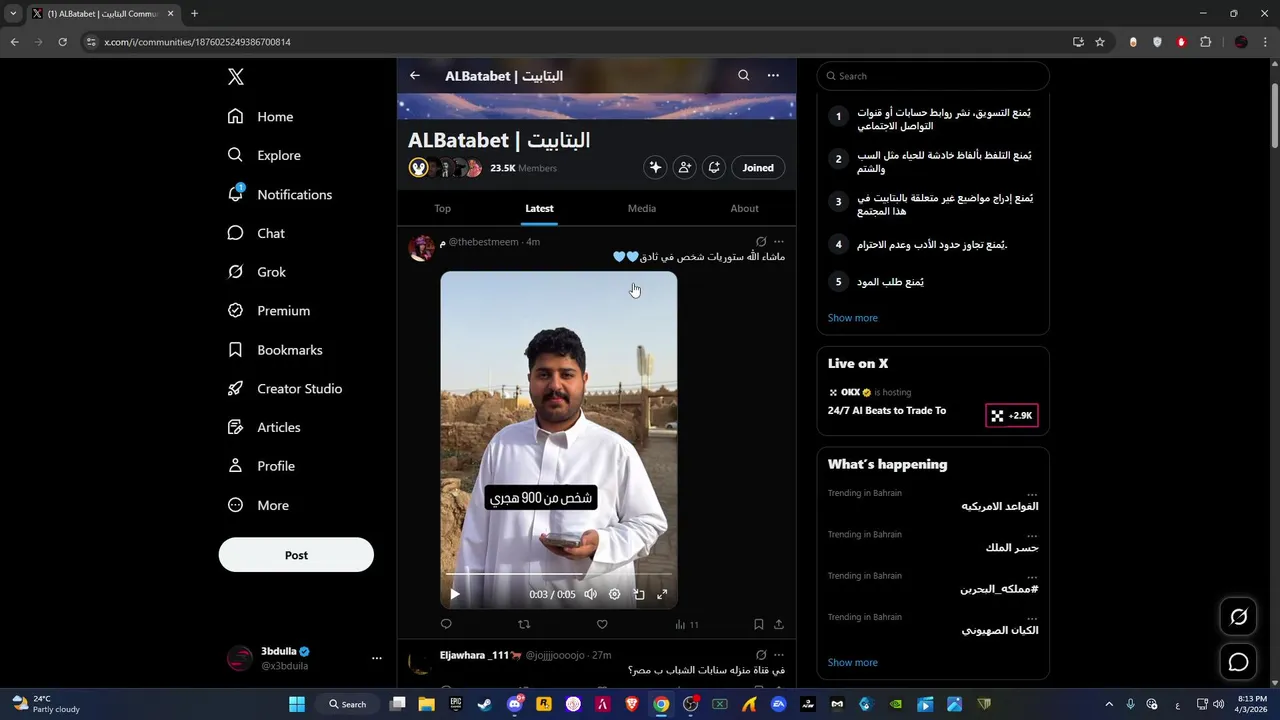Open the floating messages chat button
The width and height of the screenshot is (1280, 720).
click(x=1239, y=662)
